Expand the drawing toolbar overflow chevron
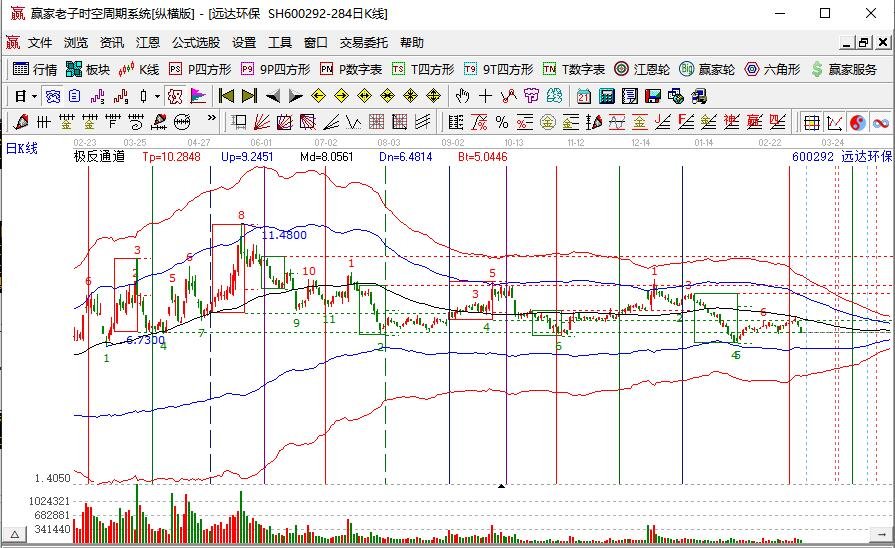The width and height of the screenshot is (895, 548). pyautogui.click(x=212, y=118)
